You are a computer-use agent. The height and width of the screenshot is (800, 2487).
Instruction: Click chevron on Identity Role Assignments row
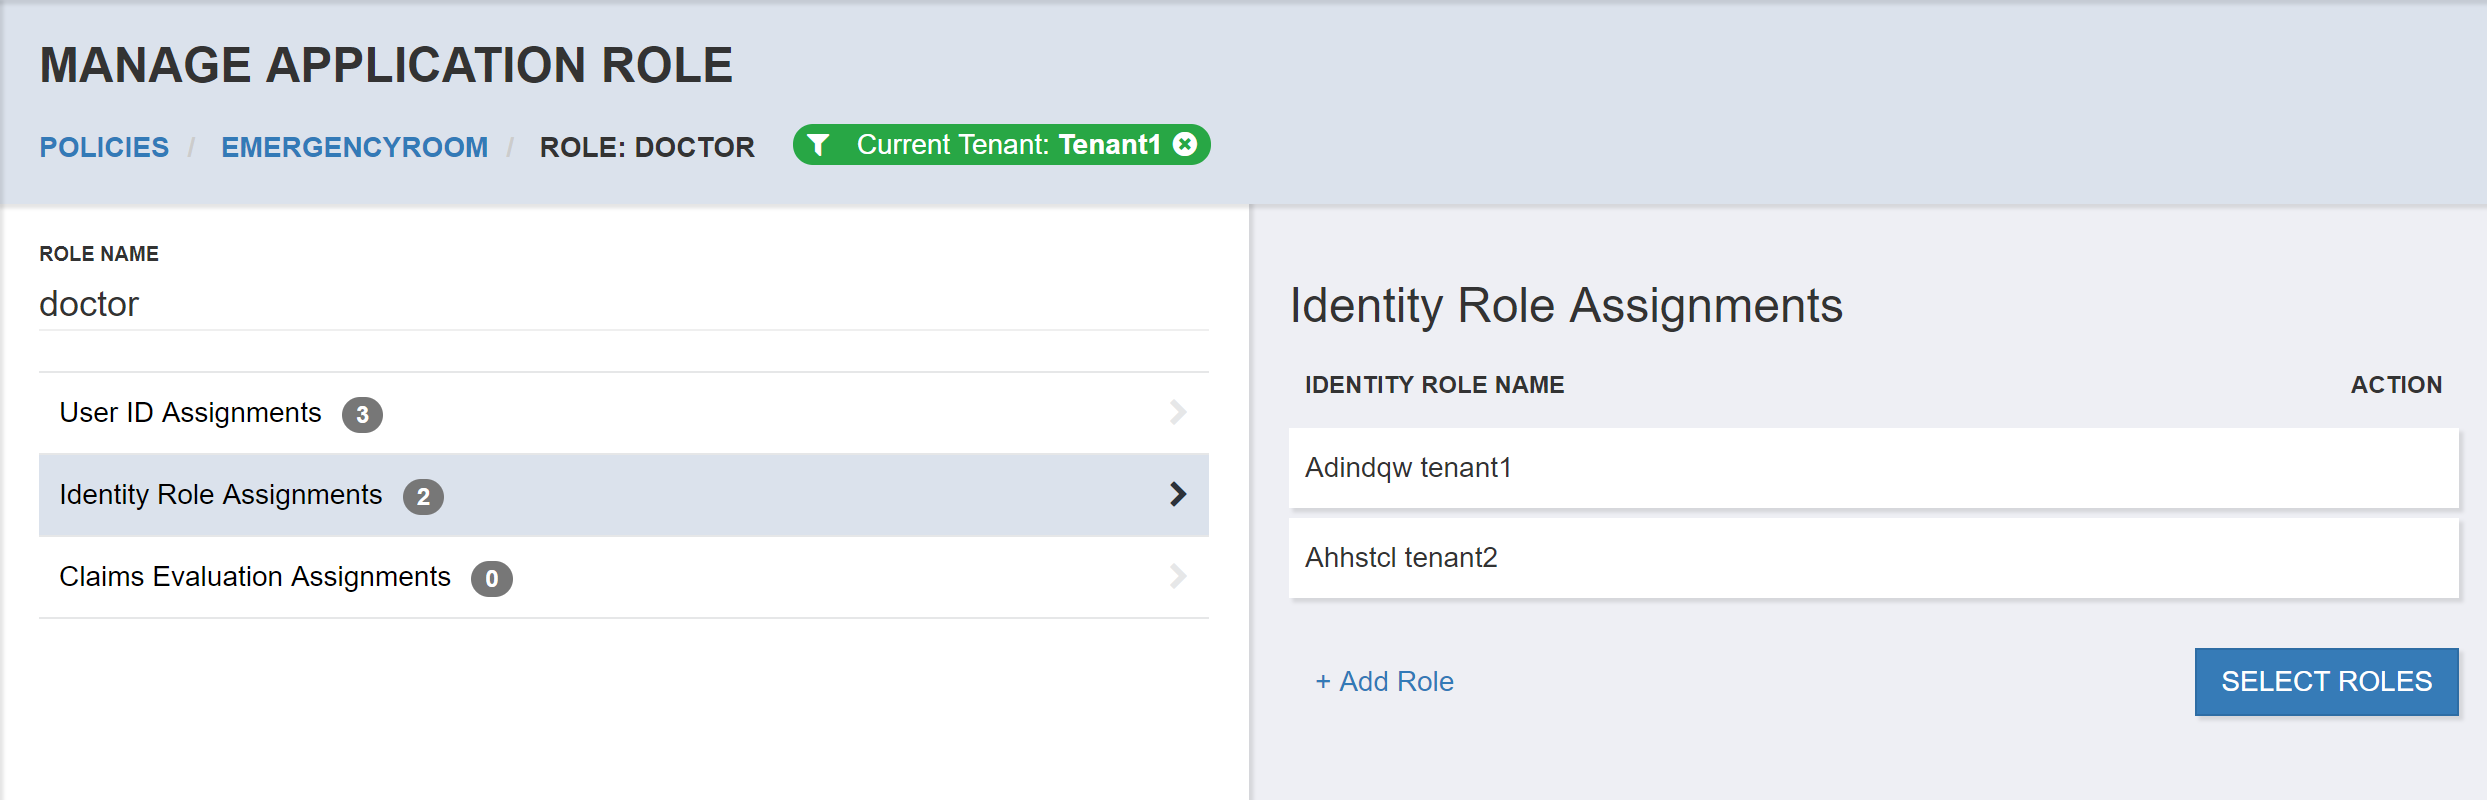click(1178, 494)
